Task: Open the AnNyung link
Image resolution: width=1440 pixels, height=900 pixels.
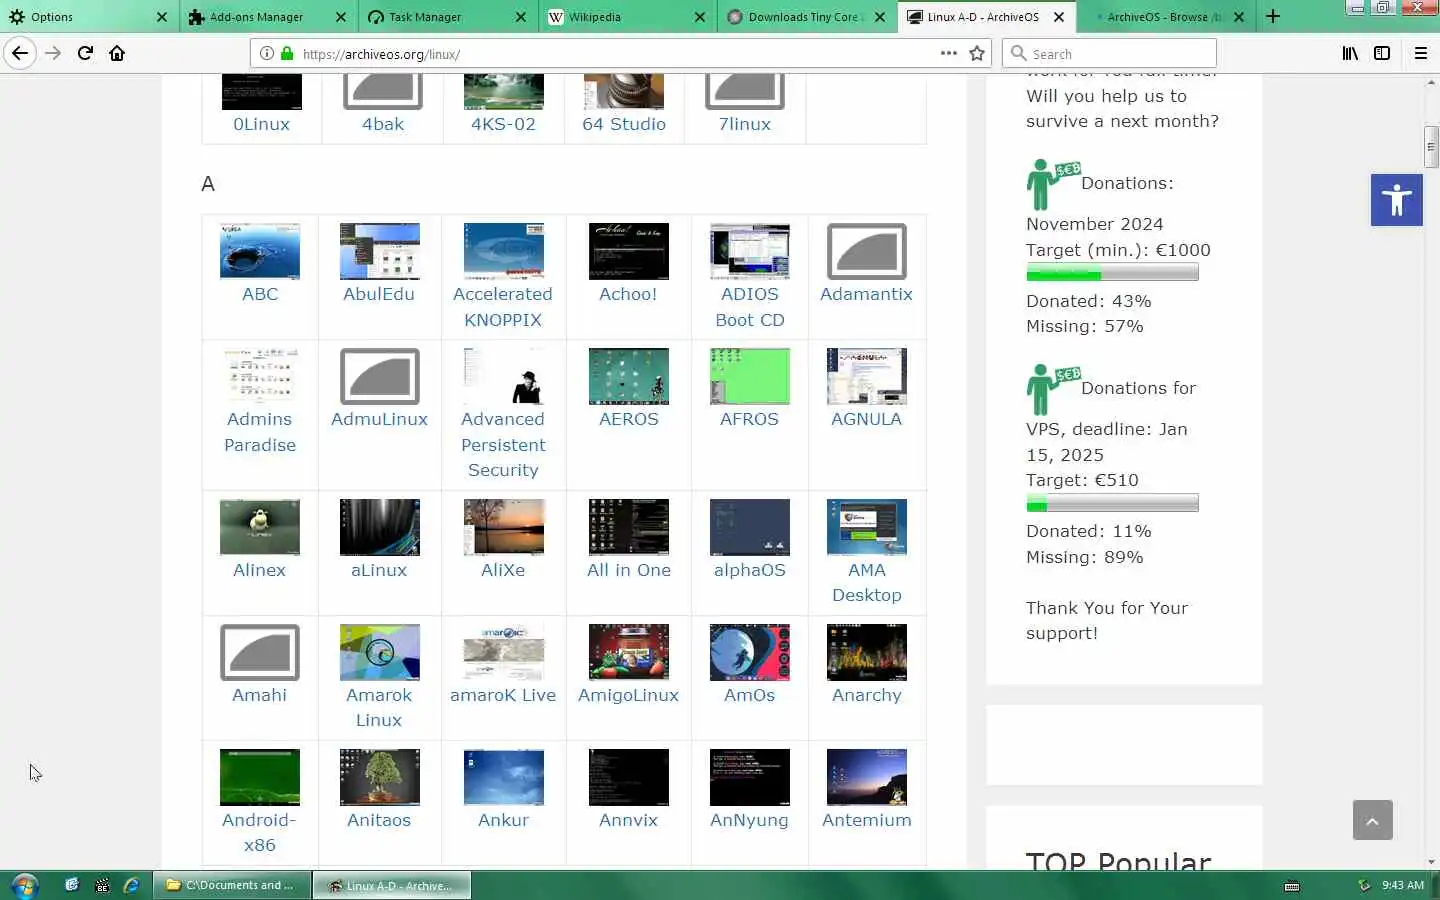Action: [x=750, y=820]
